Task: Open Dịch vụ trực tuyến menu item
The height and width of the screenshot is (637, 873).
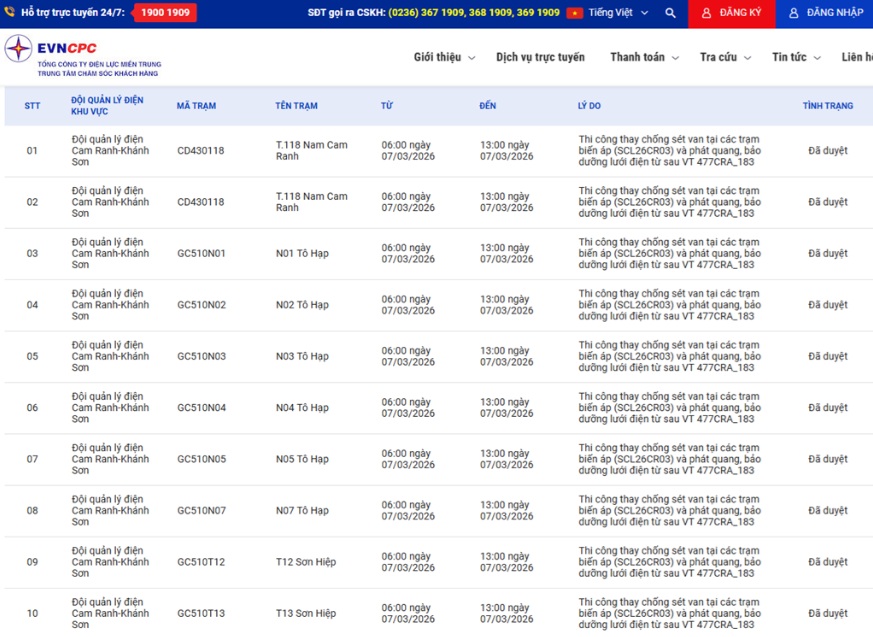Action: point(540,57)
